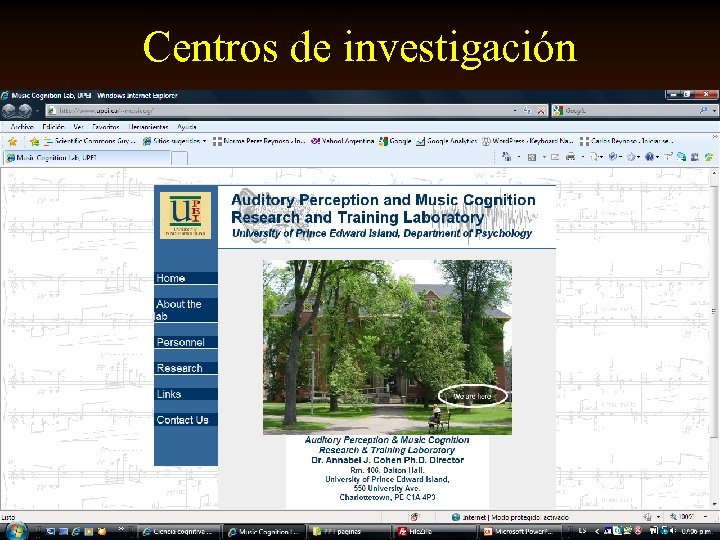This screenshot has height=540, width=720.
Task: Open the Research sidebar link
Action: point(186,368)
